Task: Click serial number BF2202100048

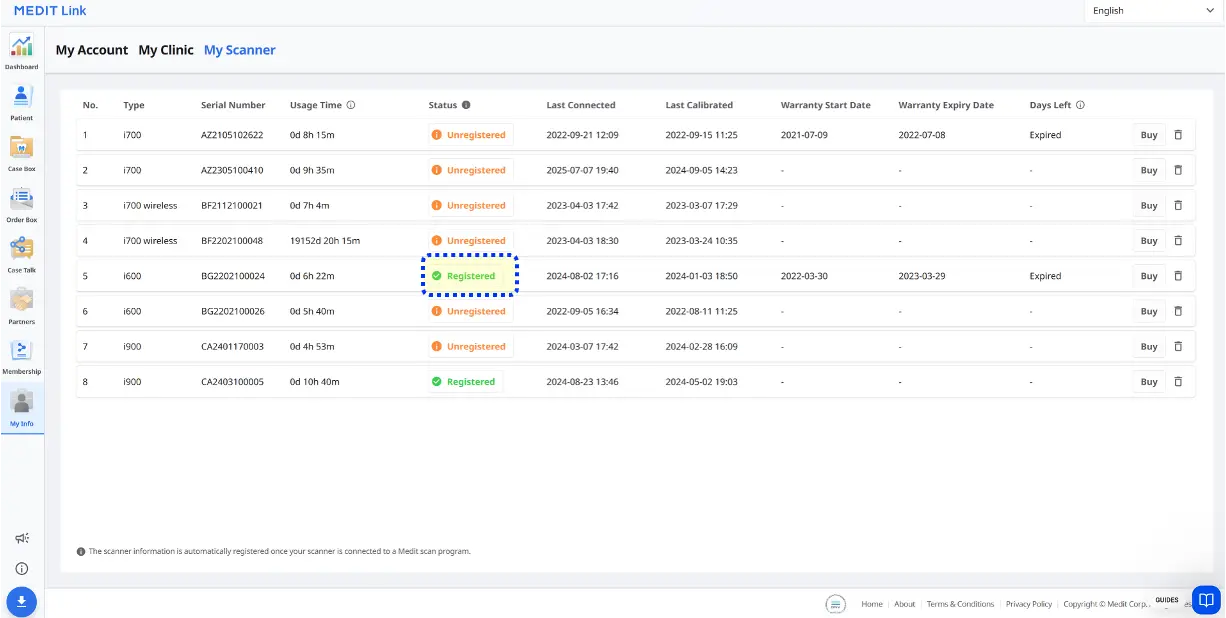Action: 232,241
